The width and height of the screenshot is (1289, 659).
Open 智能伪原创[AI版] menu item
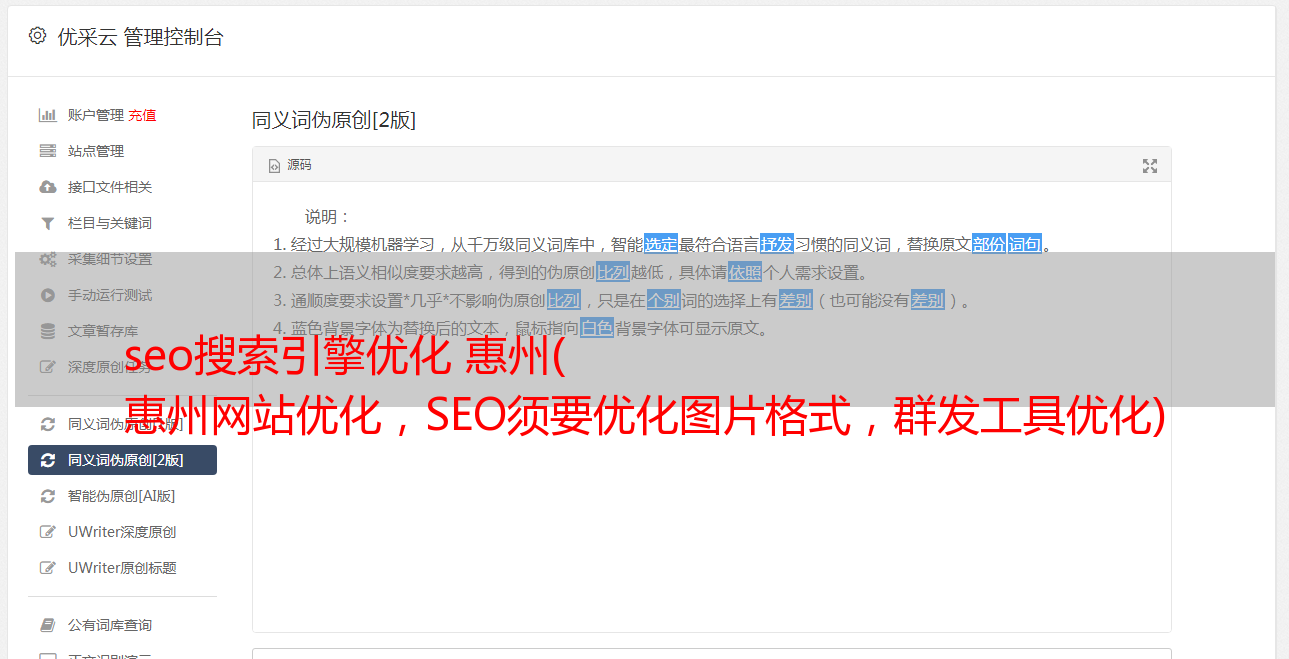(x=122, y=496)
